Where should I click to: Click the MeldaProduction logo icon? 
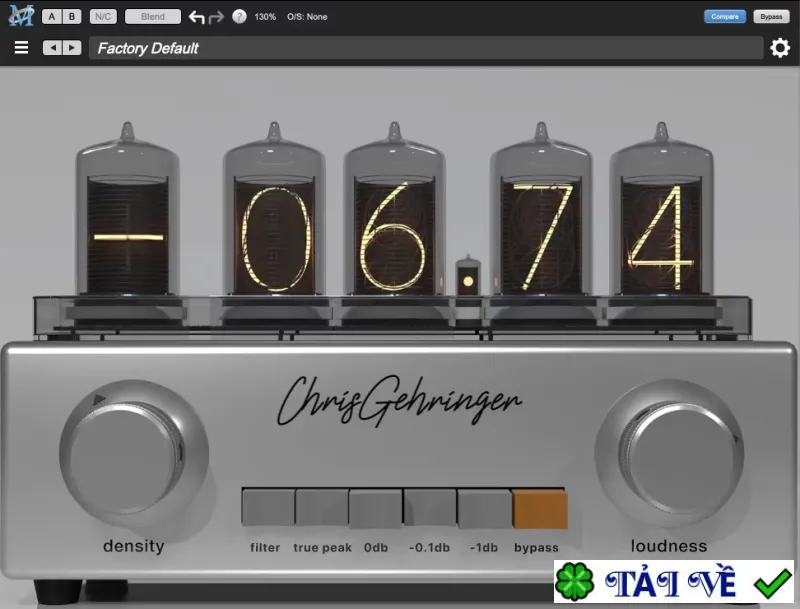[21, 16]
